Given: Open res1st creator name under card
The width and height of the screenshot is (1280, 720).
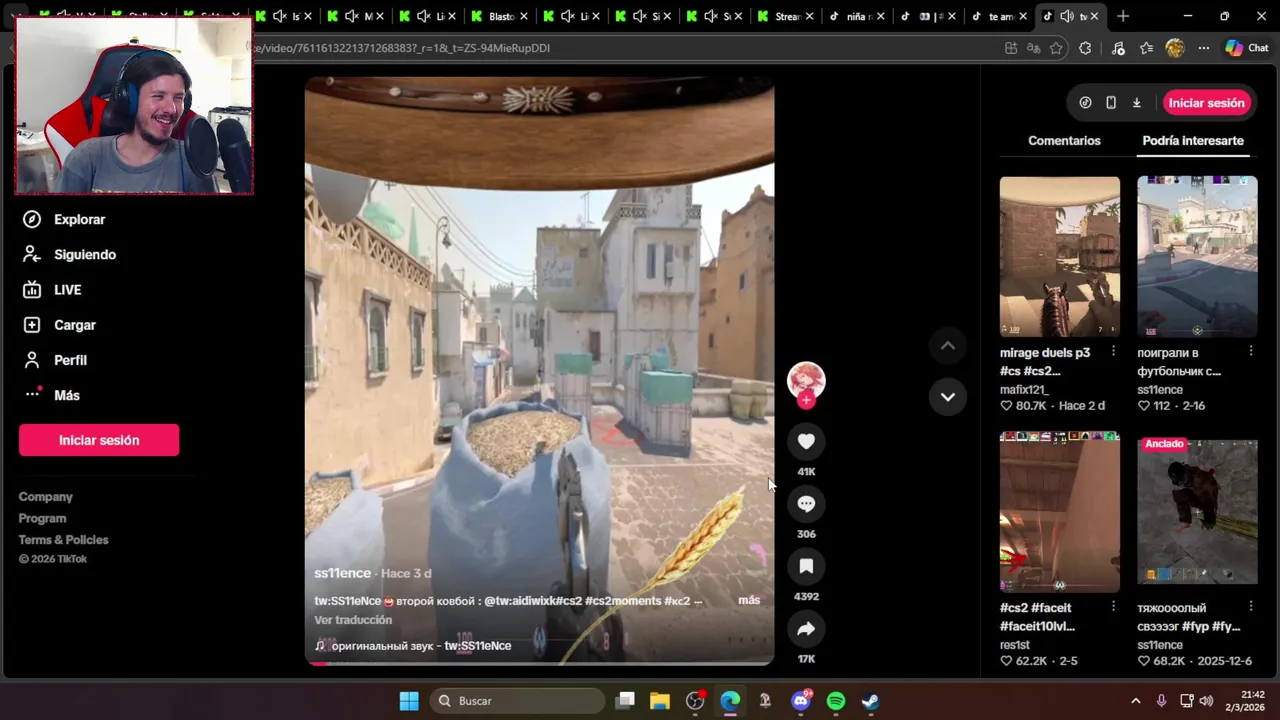Looking at the screenshot, I should [1015, 645].
